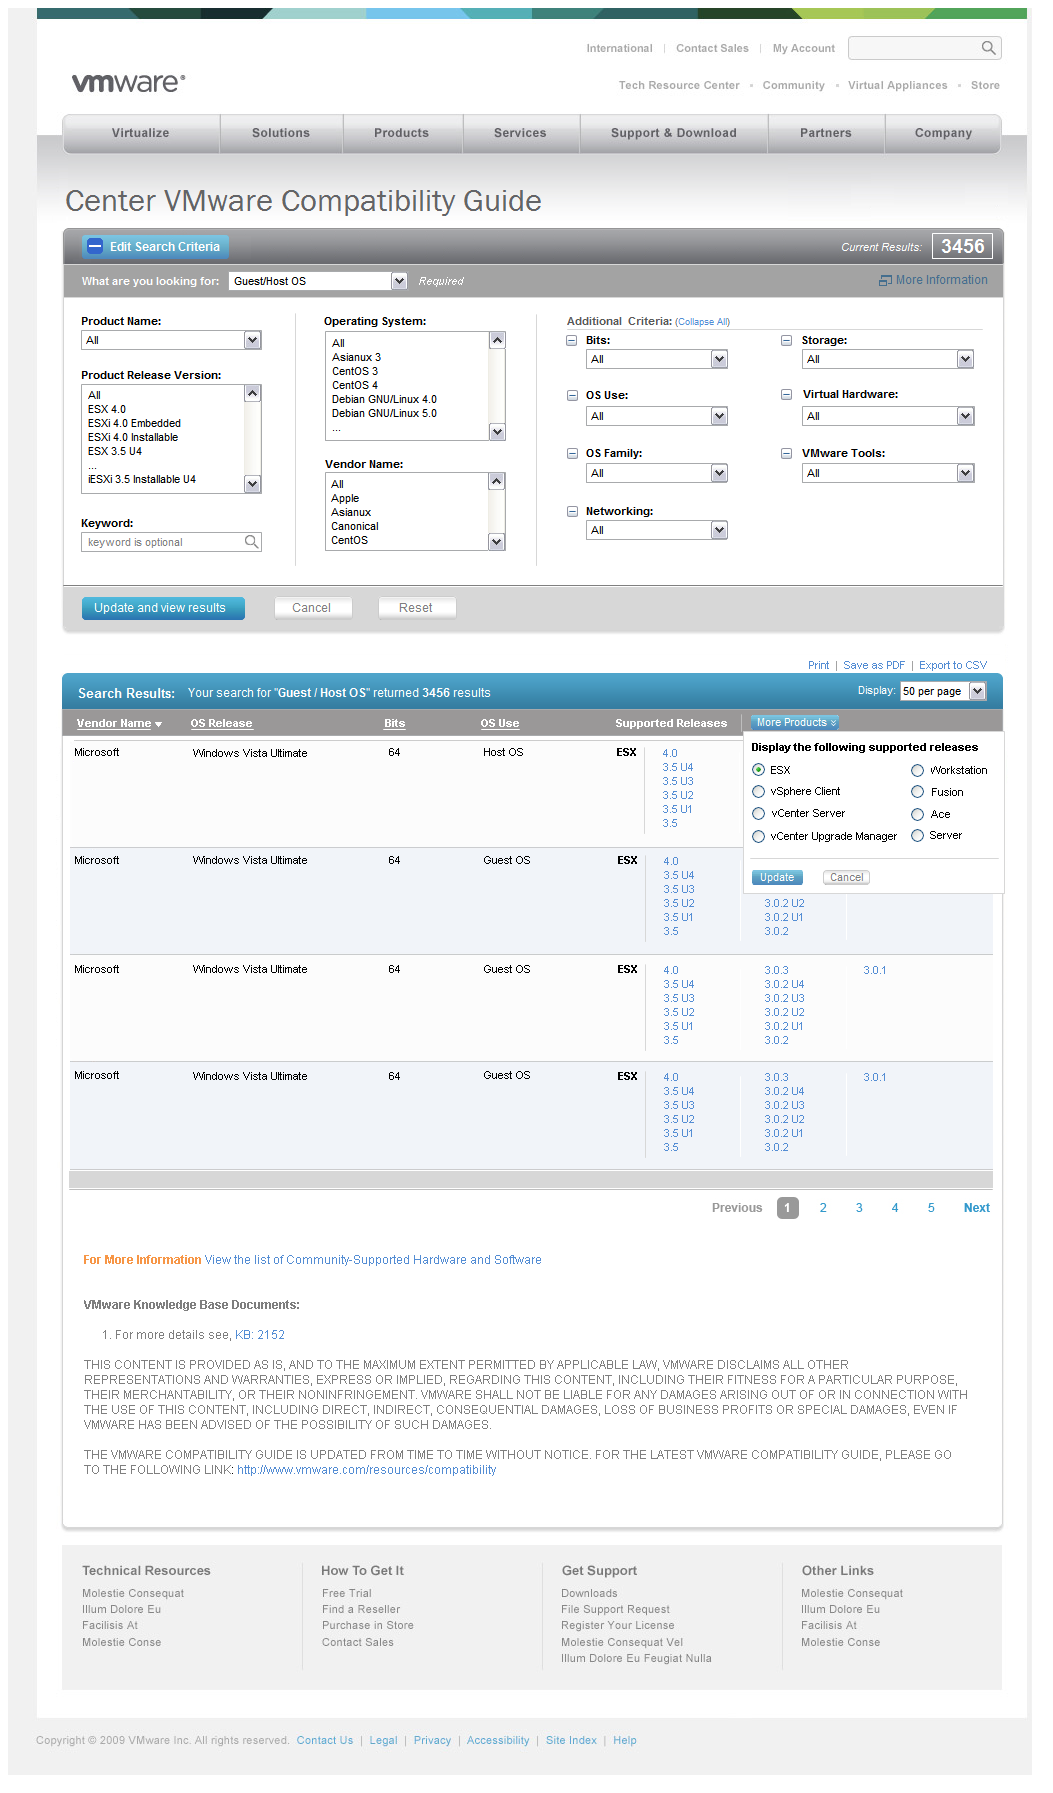Choose the Fusion radio option
The height and width of the screenshot is (1793, 1053).
(x=917, y=792)
